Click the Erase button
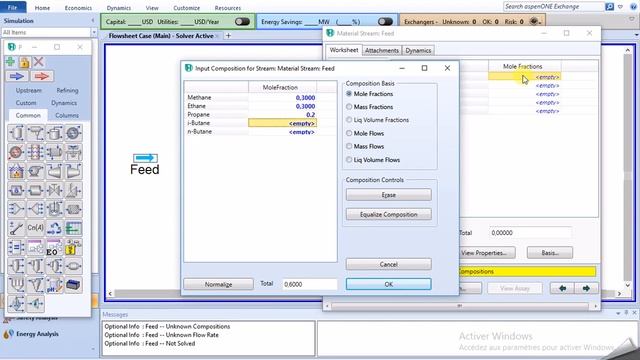Image resolution: width=640 pixels, height=360 pixels. point(389,195)
